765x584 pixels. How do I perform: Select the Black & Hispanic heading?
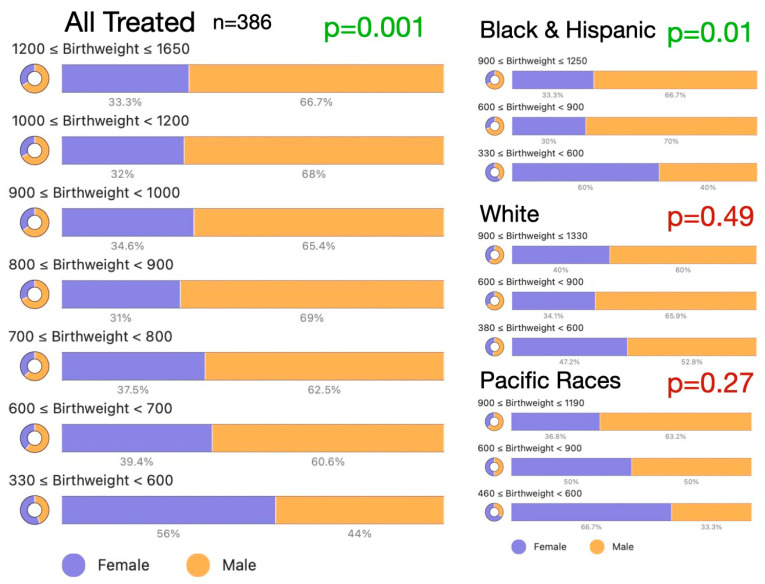click(567, 30)
